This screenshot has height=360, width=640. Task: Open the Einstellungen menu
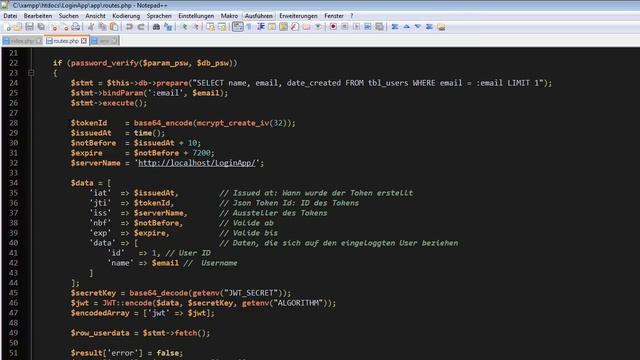tap(196, 16)
